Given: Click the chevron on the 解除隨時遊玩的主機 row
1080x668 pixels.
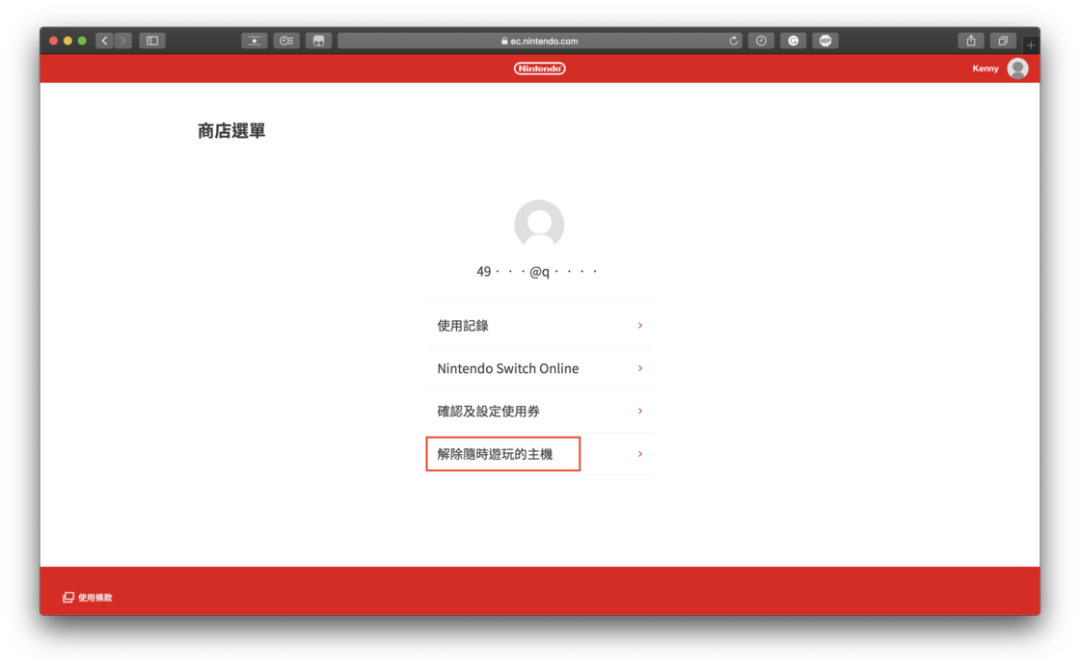Looking at the screenshot, I should pos(640,454).
